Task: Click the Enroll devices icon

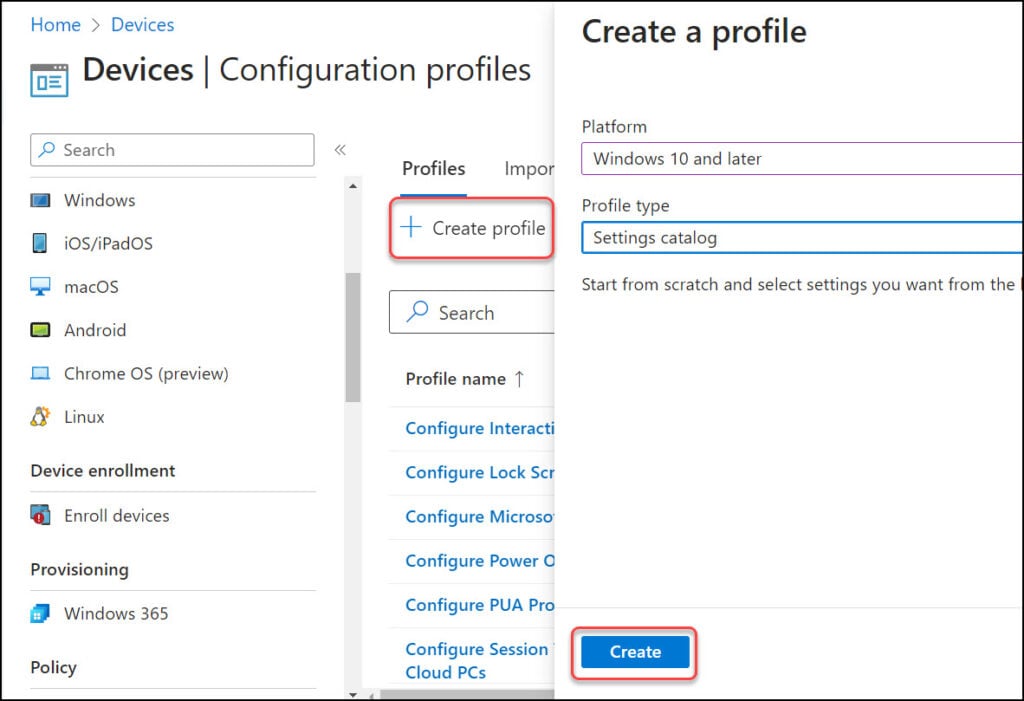Action: (x=40, y=515)
